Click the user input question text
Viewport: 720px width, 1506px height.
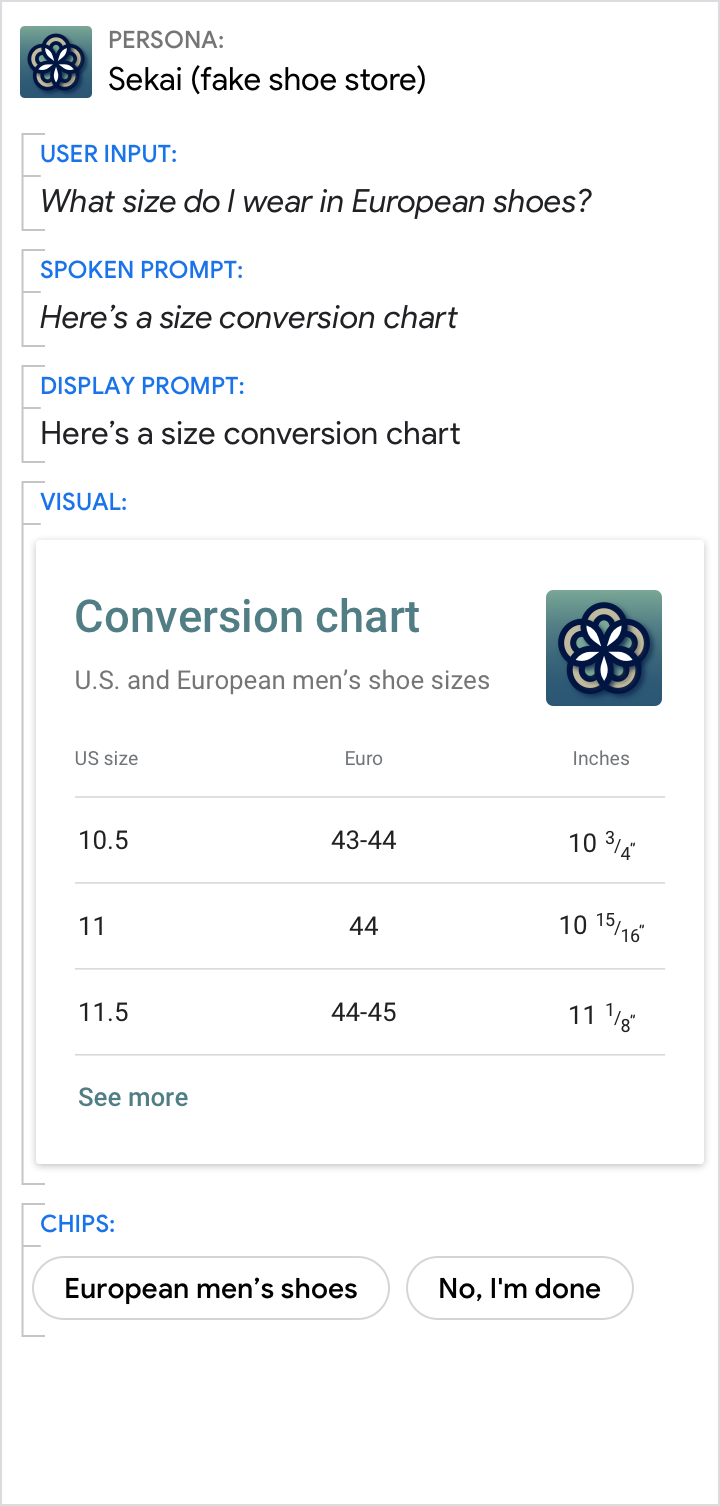coord(316,202)
